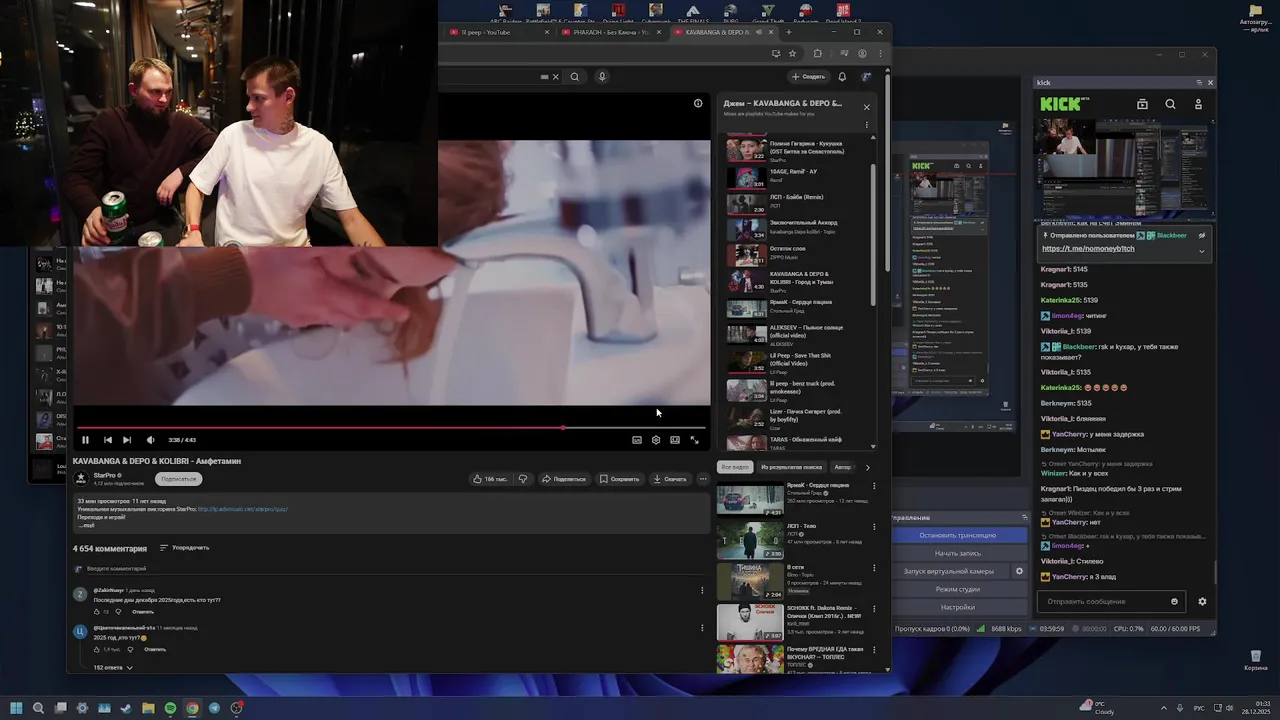The image size is (1280, 720).
Task: Click Начать запись in OBS
Action: (958, 553)
